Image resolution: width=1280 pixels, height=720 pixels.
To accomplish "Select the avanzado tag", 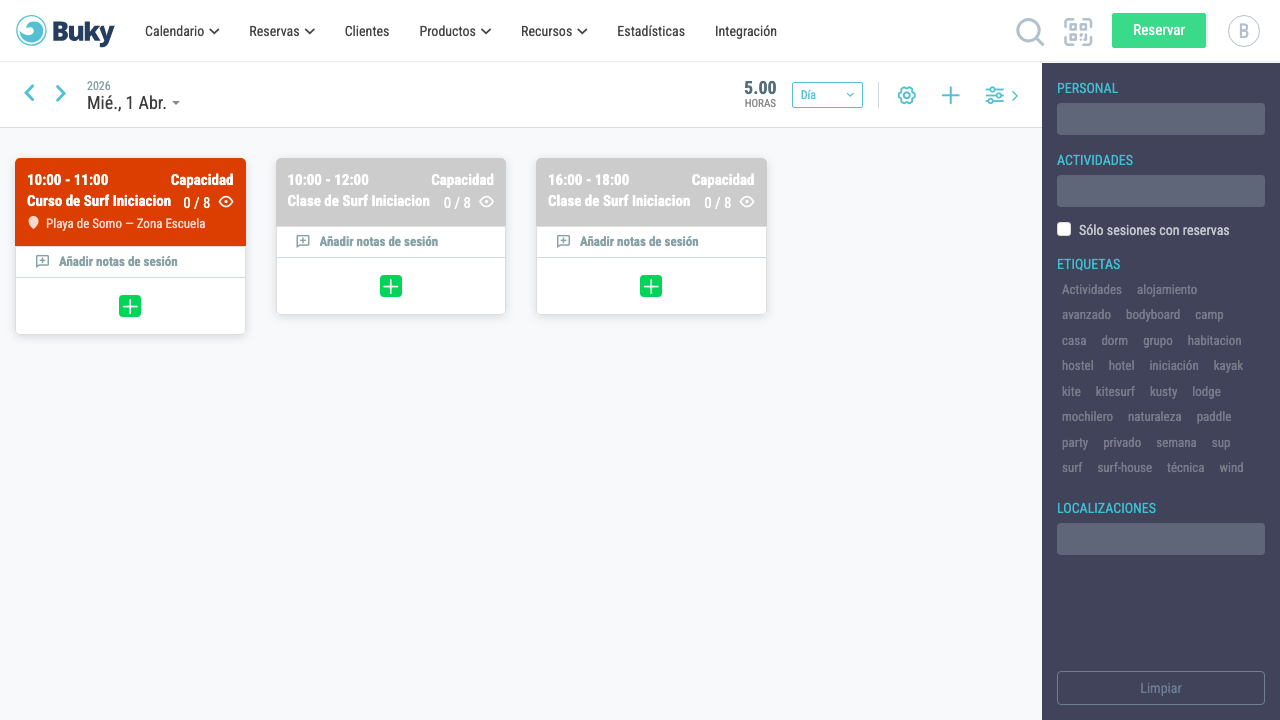I will (1086, 315).
